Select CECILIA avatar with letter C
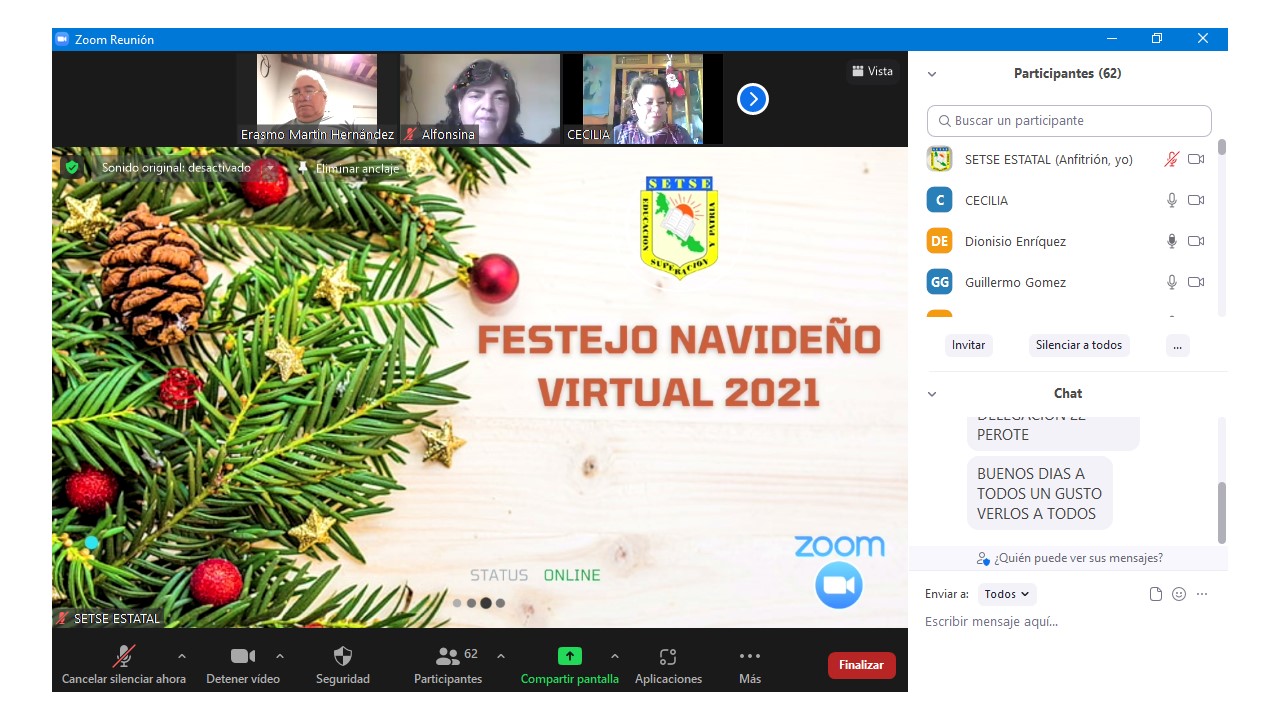The width and height of the screenshot is (1280, 720). pos(939,200)
